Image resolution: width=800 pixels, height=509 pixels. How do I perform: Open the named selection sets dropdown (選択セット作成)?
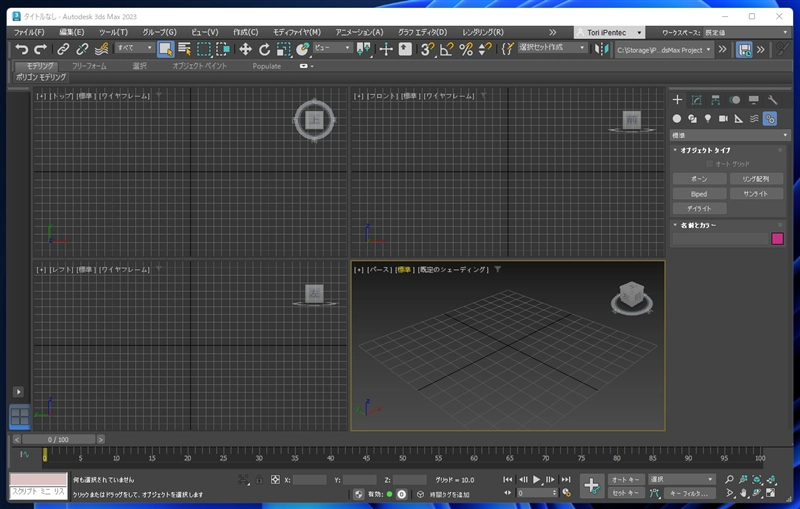(553, 47)
